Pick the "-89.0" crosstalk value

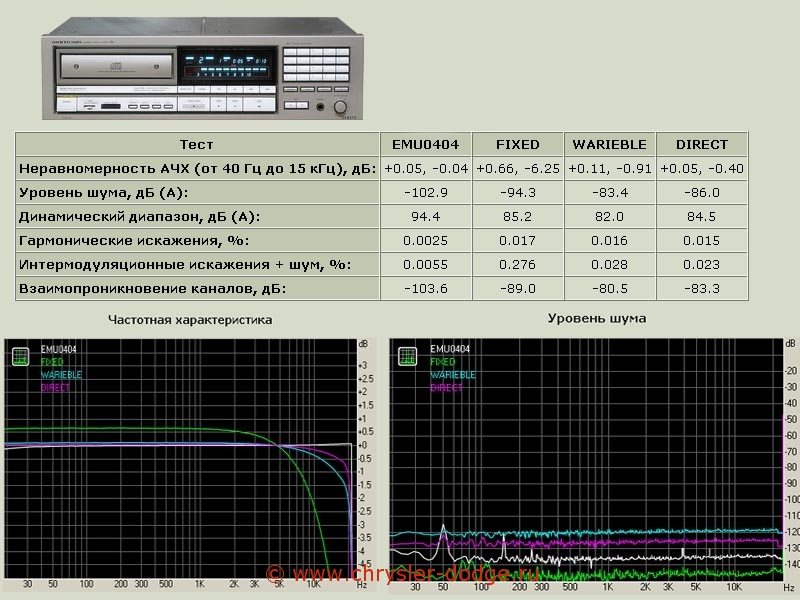click(518, 288)
